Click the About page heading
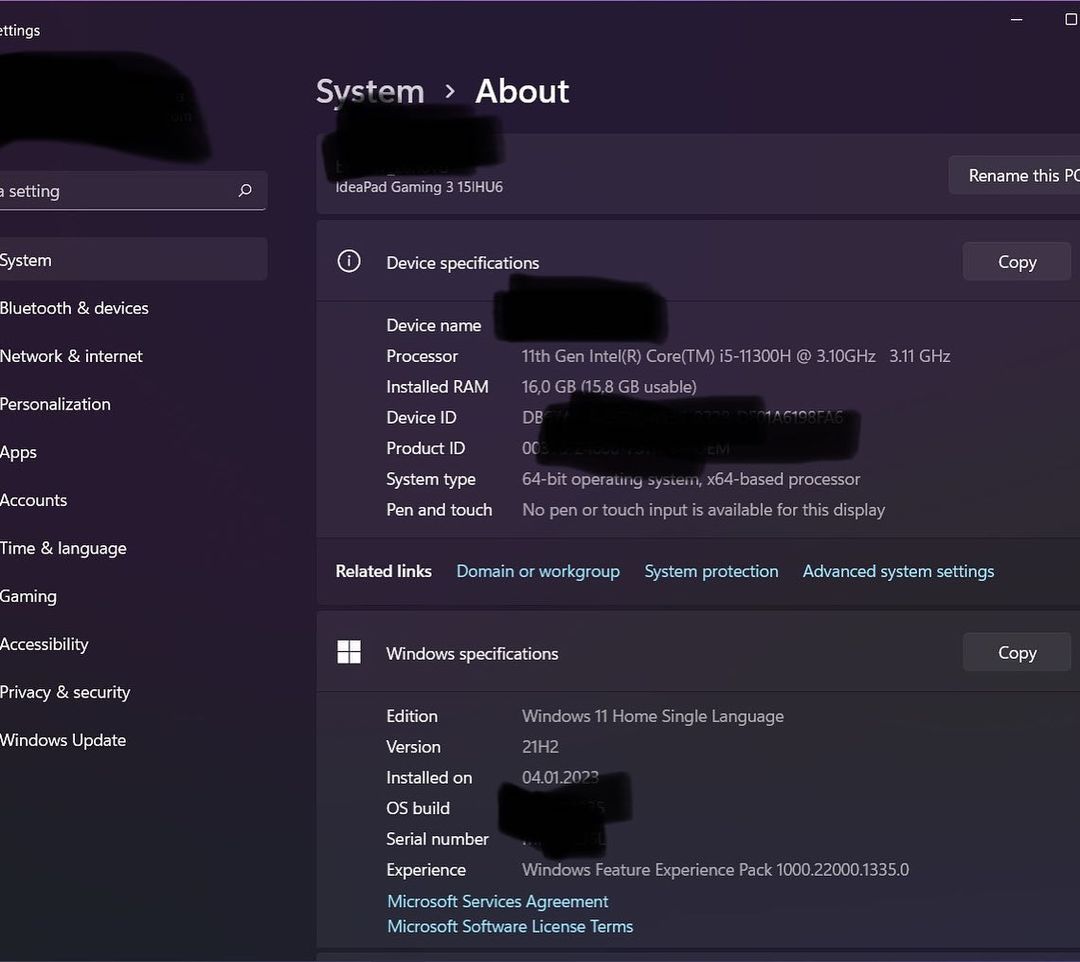1080x962 pixels. coord(522,92)
